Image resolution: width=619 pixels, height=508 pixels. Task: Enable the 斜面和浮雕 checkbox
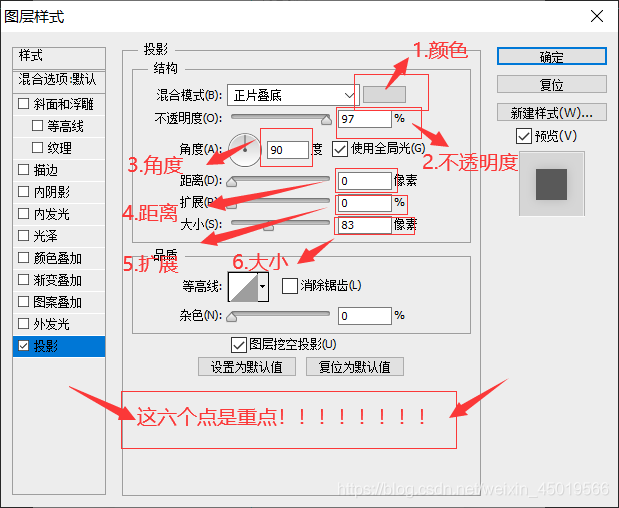pyautogui.click(x=24, y=104)
